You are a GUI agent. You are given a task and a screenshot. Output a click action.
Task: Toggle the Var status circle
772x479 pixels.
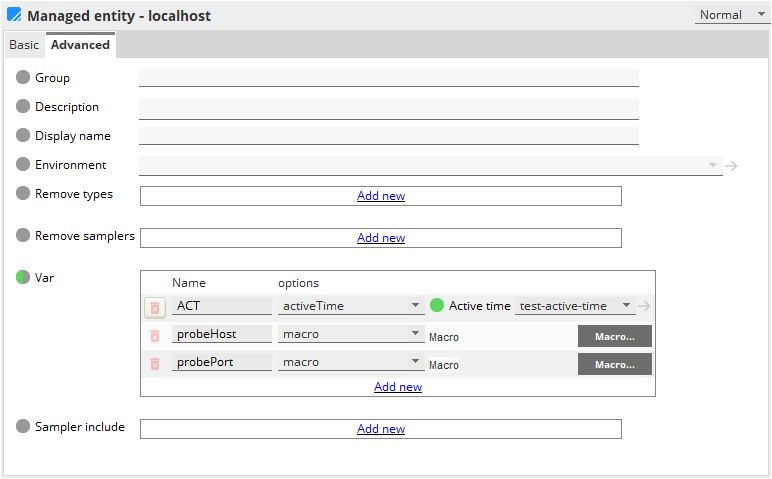pyautogui.click(x=23, y=277)
